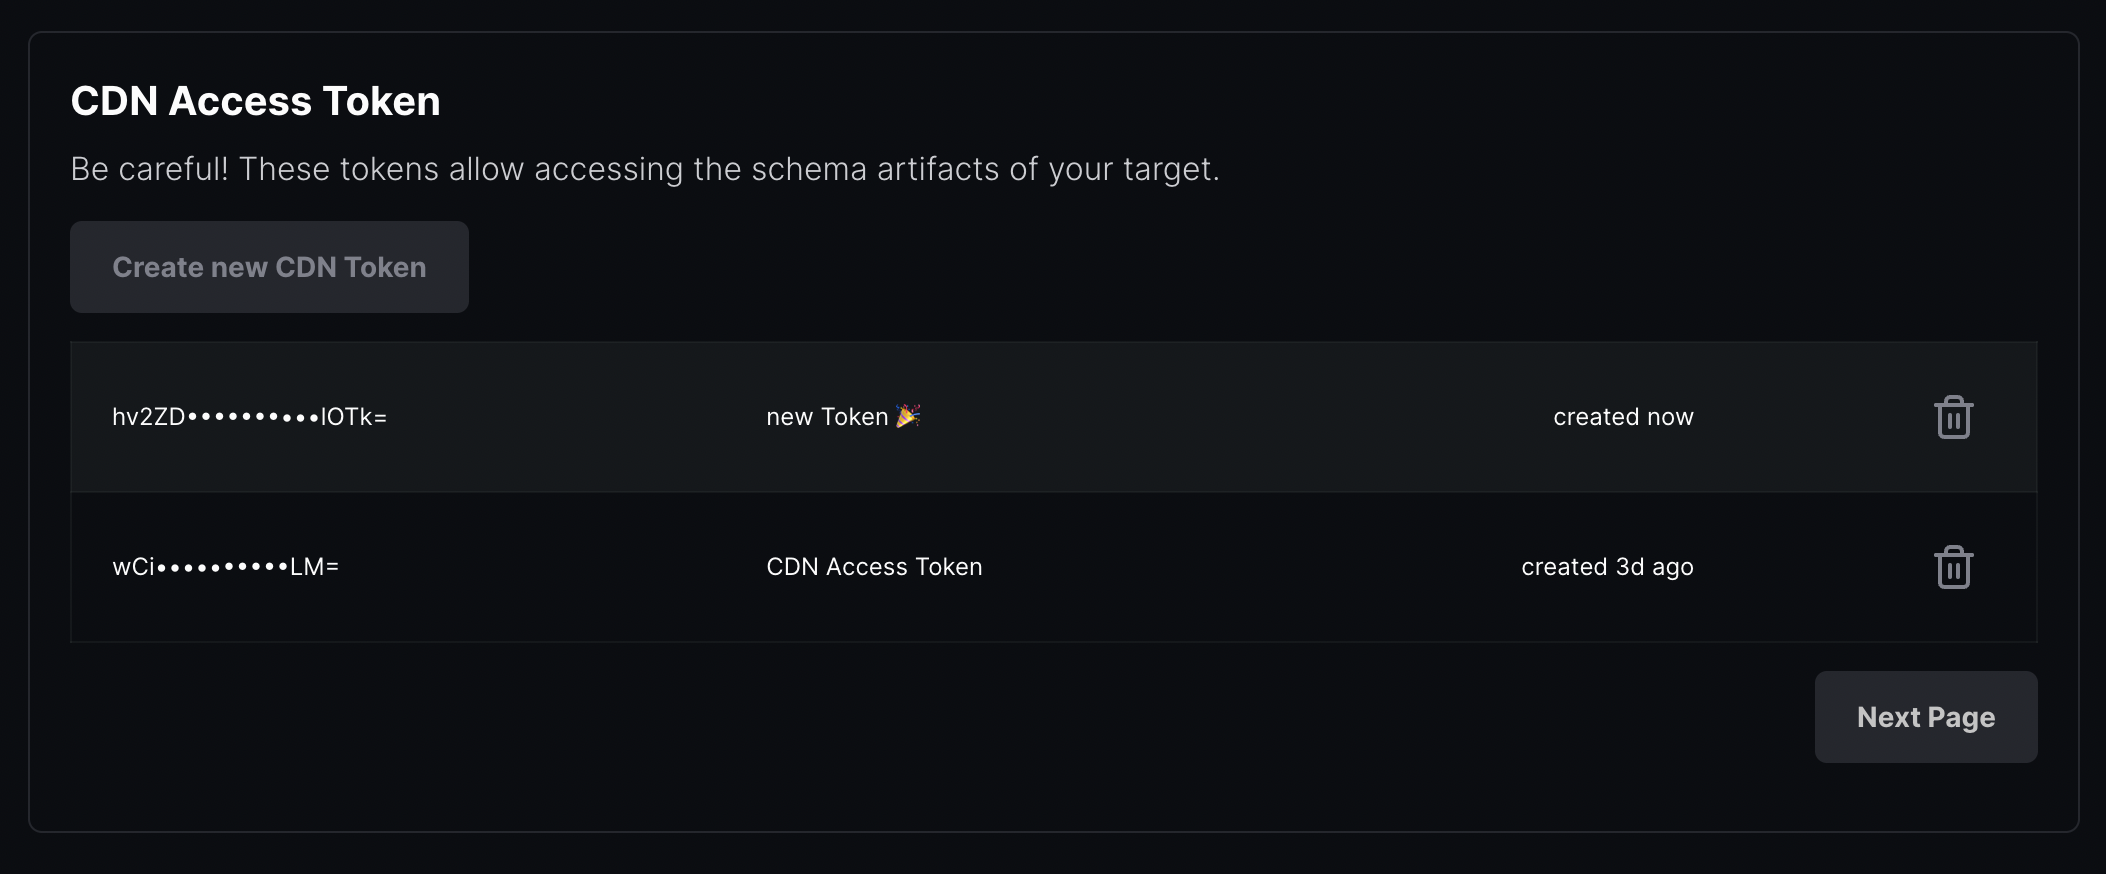
Task: Select the "new Token" alias label
Action: point(827,417)
